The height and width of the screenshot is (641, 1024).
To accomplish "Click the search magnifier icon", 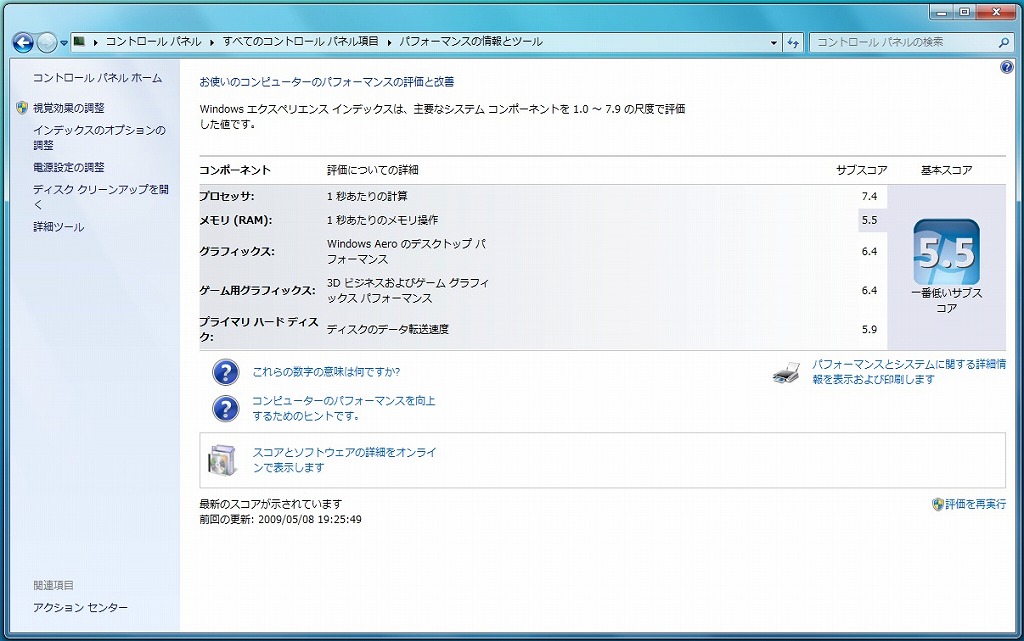I will point(1004,42).
